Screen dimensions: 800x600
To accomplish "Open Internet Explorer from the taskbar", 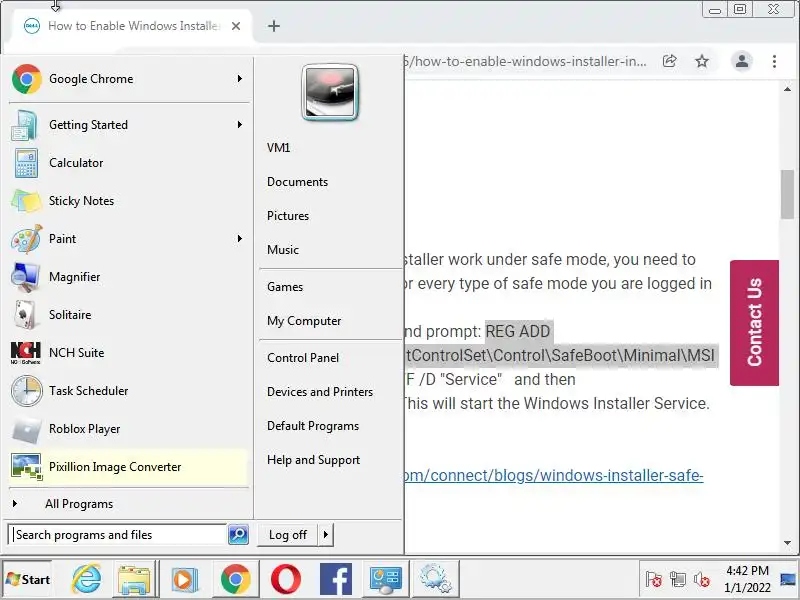I will [x=86, y=579].
